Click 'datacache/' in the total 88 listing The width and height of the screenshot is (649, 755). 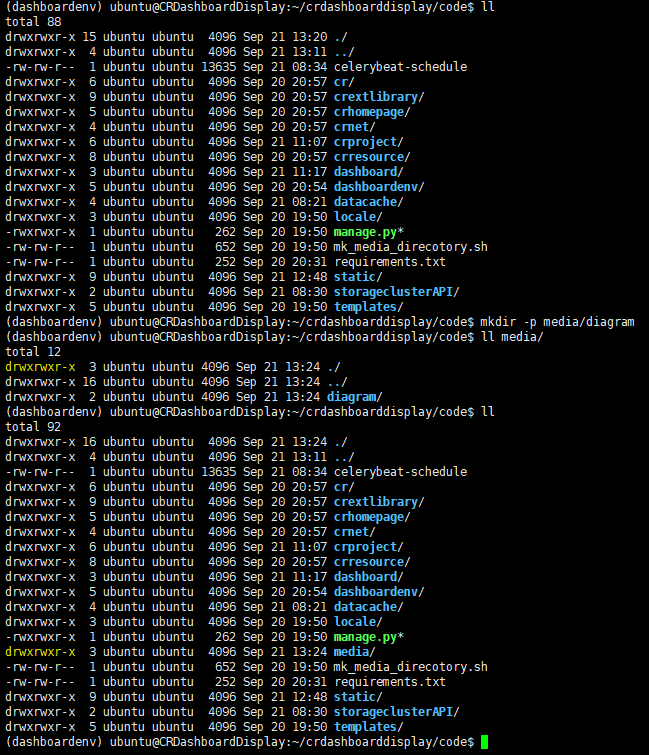coord(368,201)
